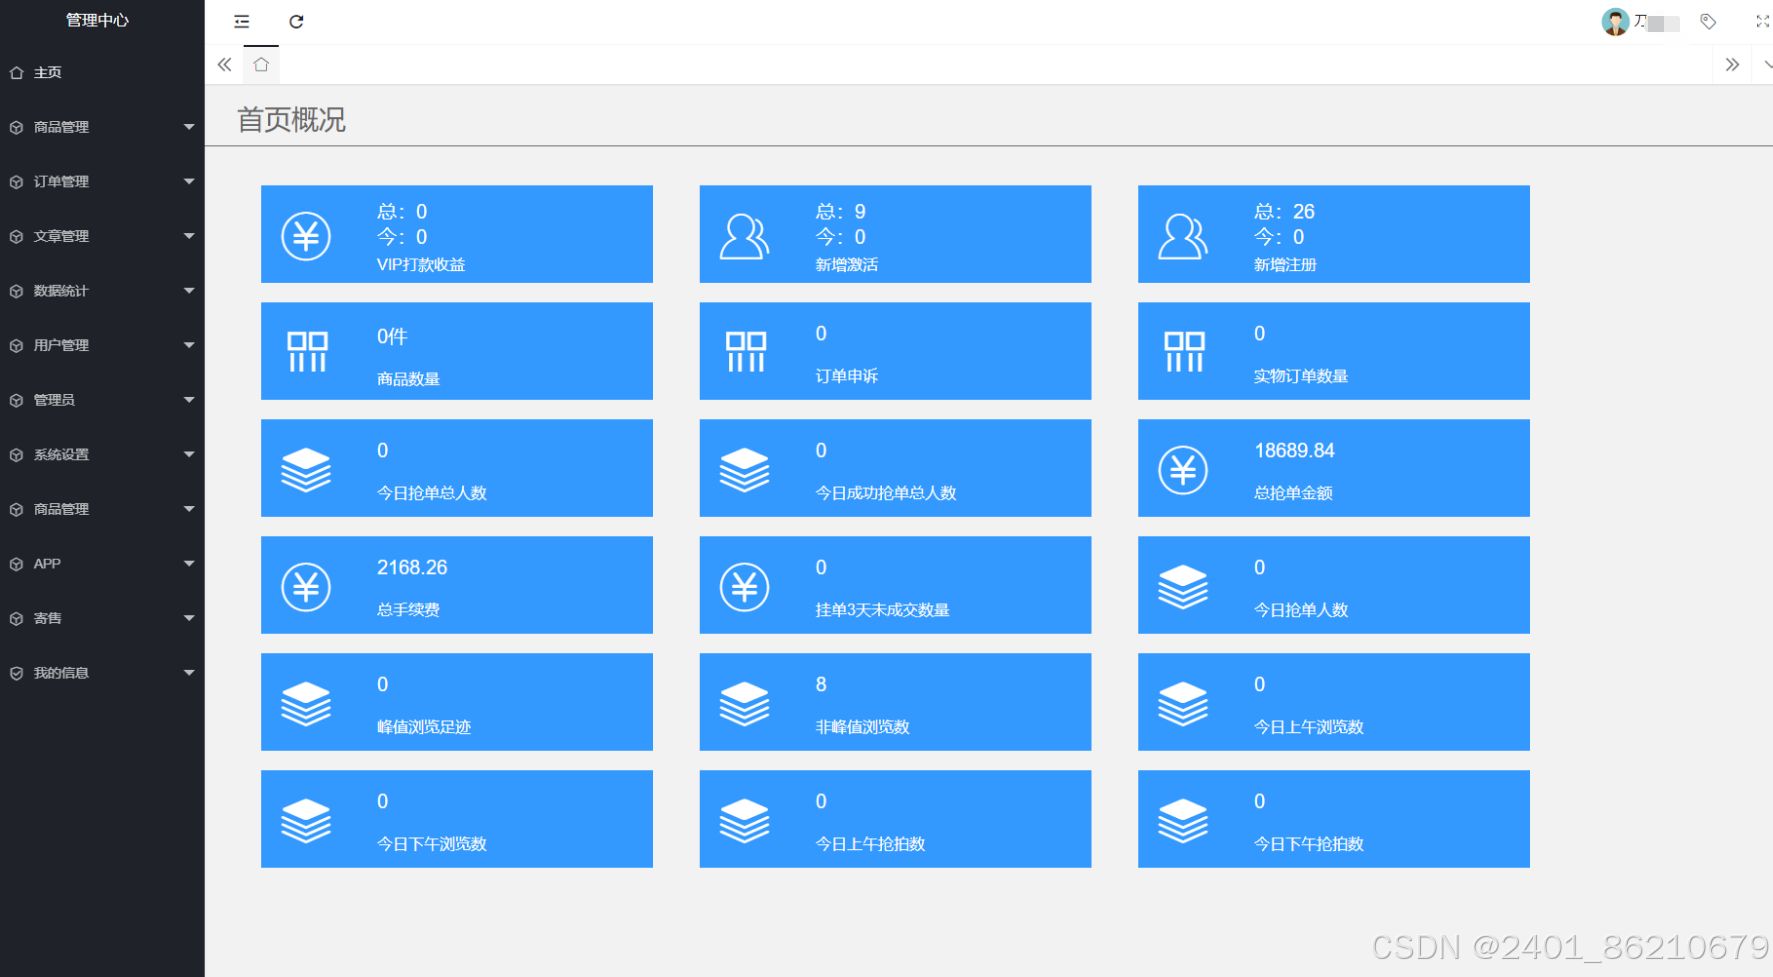Open the 数据统计 menu item
Viewport: 1773px width, 977px height.
coord(102,290)
